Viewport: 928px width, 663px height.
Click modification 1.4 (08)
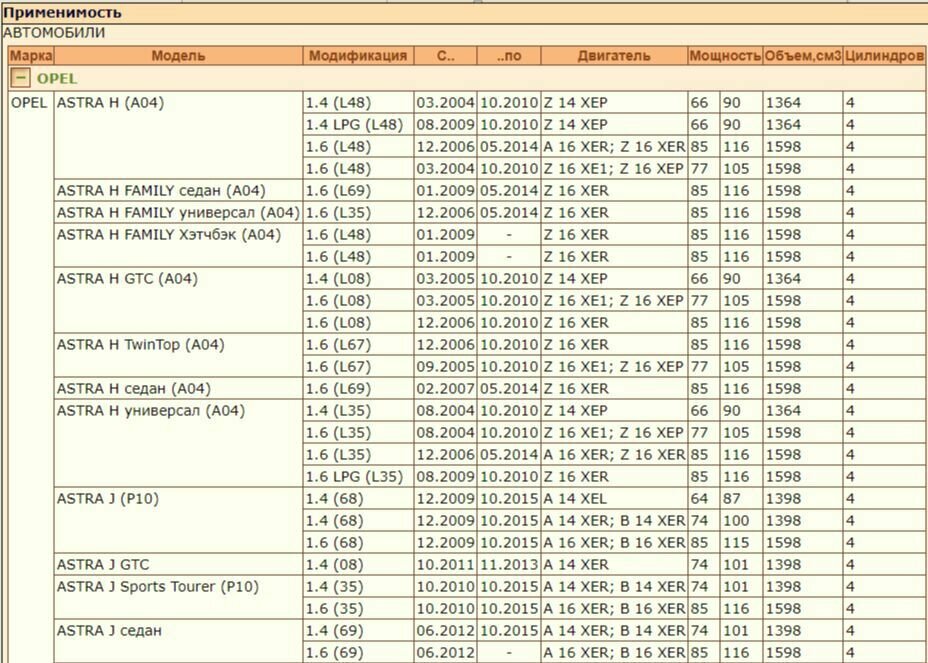pyautogui.click(x=358, y=565)
